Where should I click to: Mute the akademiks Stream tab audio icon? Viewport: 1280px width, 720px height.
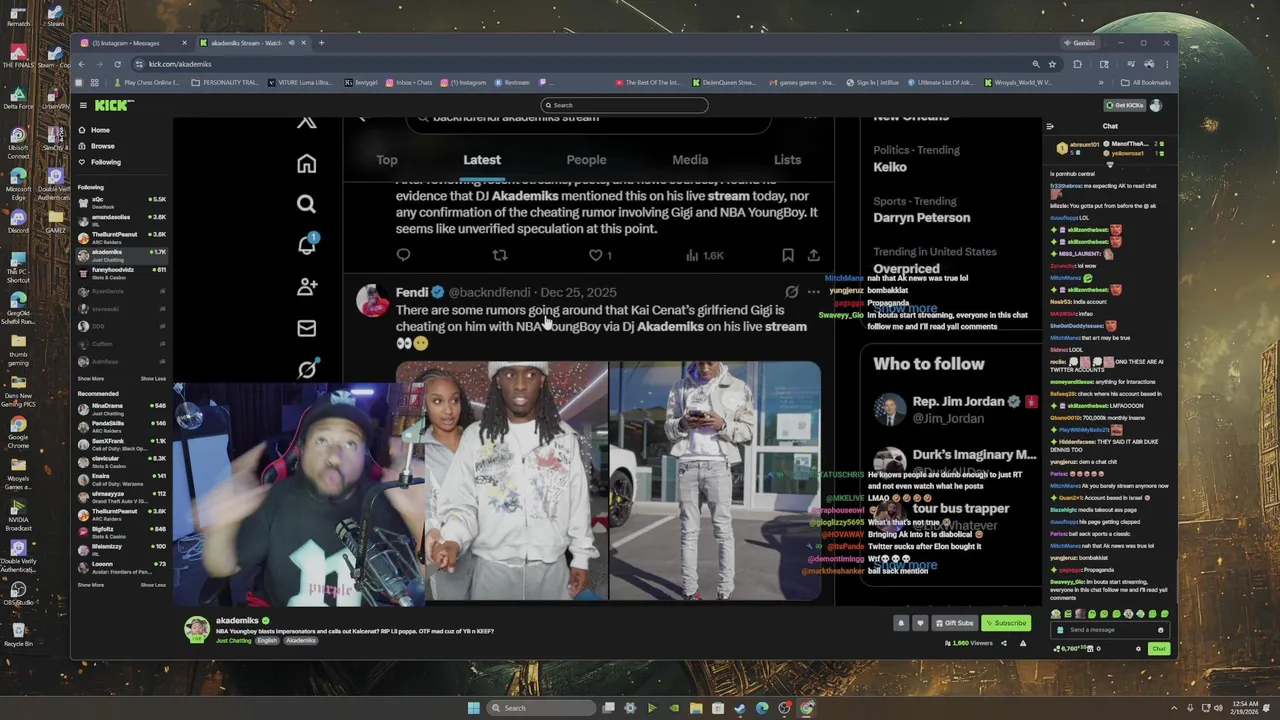tap(292, 43)
